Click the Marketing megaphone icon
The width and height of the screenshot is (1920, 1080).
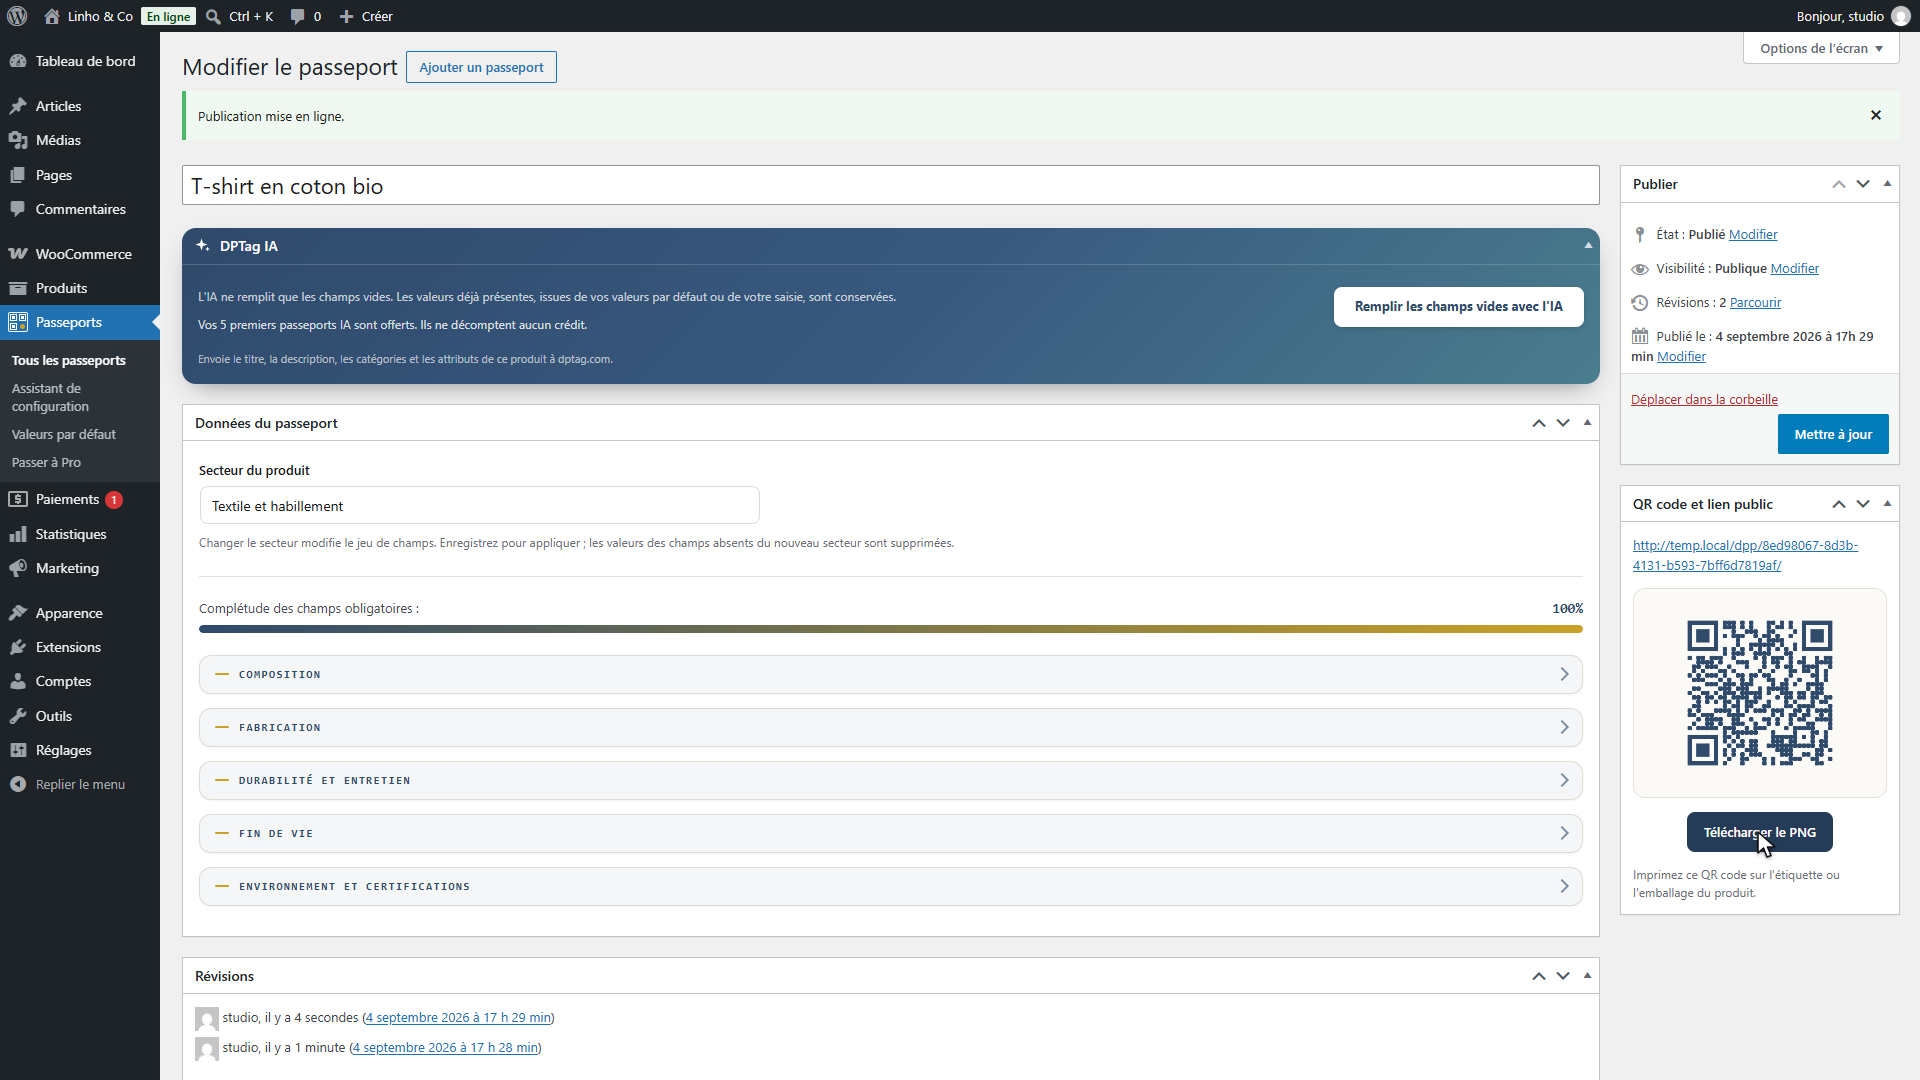18,568
